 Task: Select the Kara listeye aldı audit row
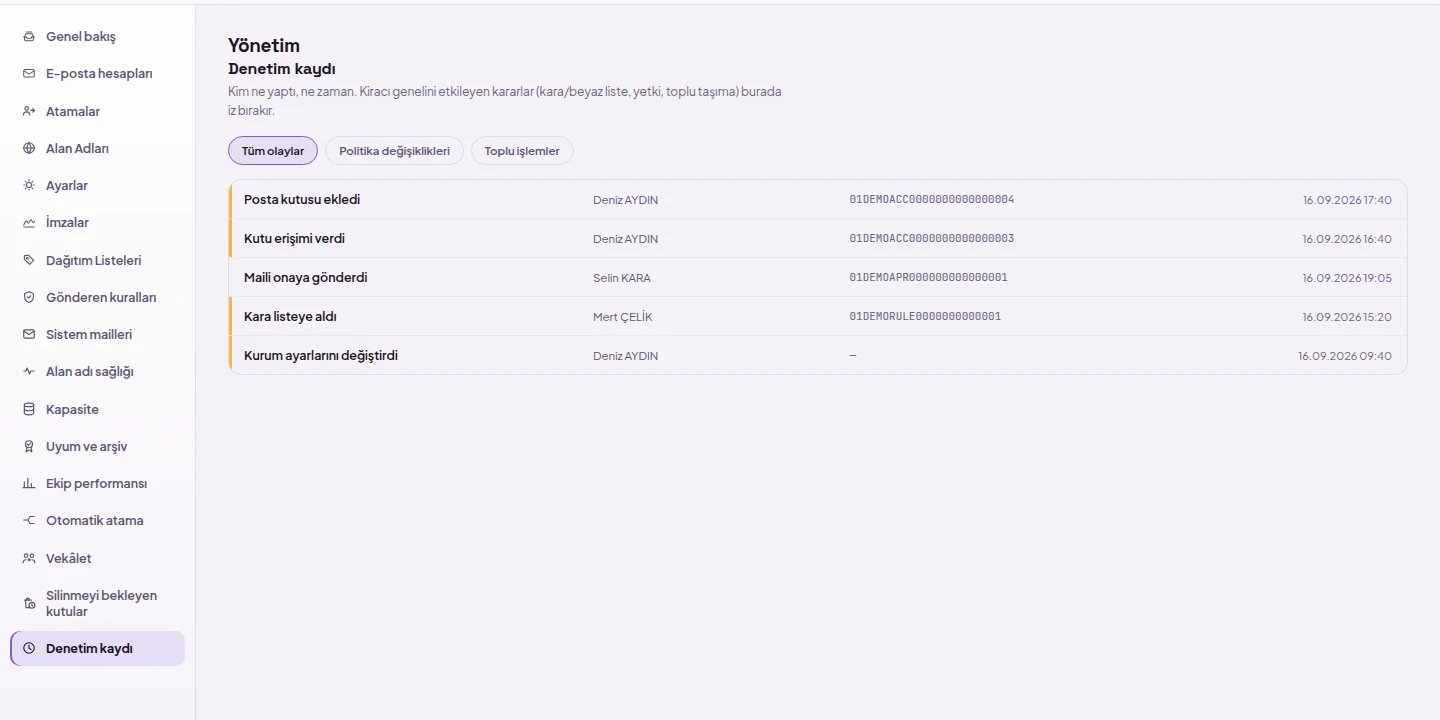point(818,316)
